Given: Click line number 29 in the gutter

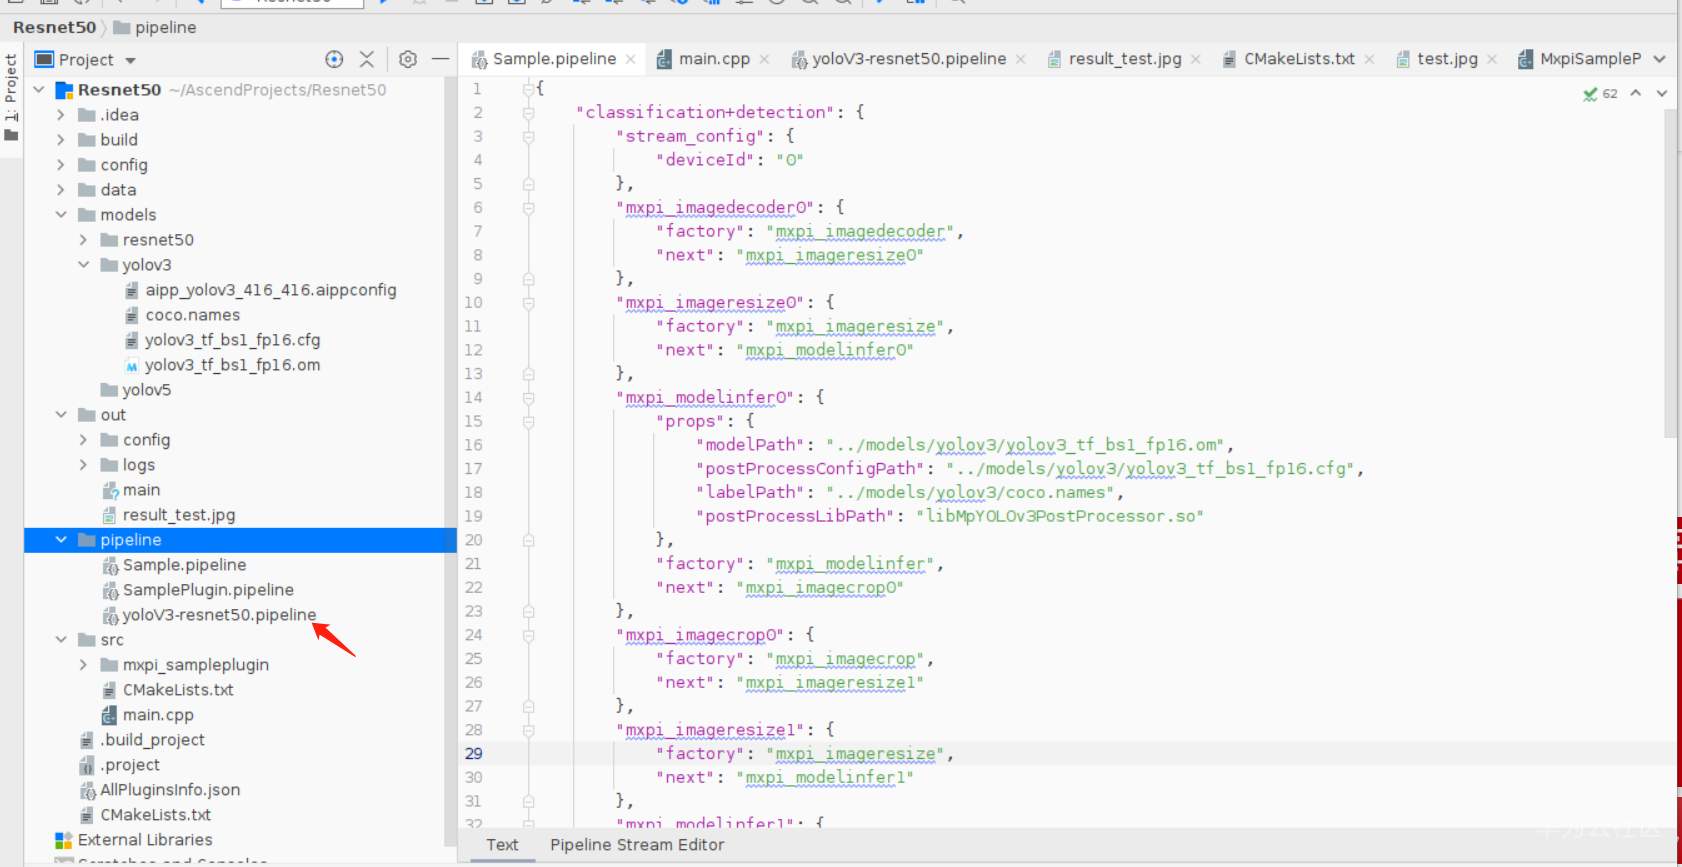Looking at the screenshot, I should pos(473,754).
